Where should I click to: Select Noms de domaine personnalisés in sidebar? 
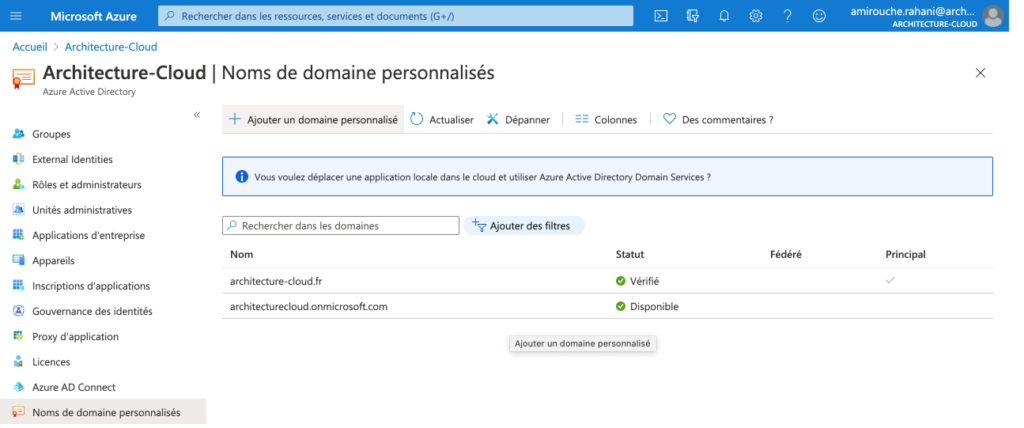(x=103, y=412)
